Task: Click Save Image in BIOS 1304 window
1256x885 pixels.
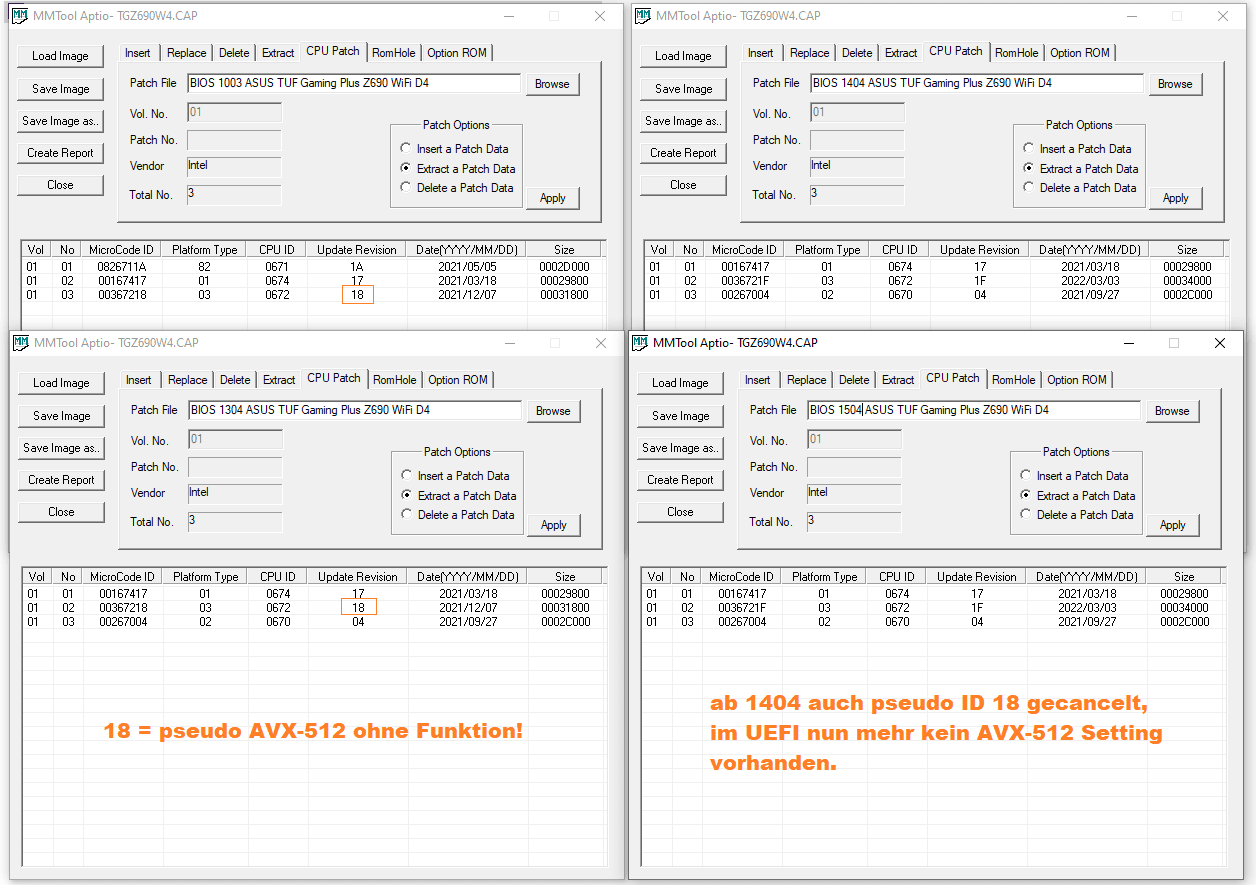Action: click(x=62, y=416)
